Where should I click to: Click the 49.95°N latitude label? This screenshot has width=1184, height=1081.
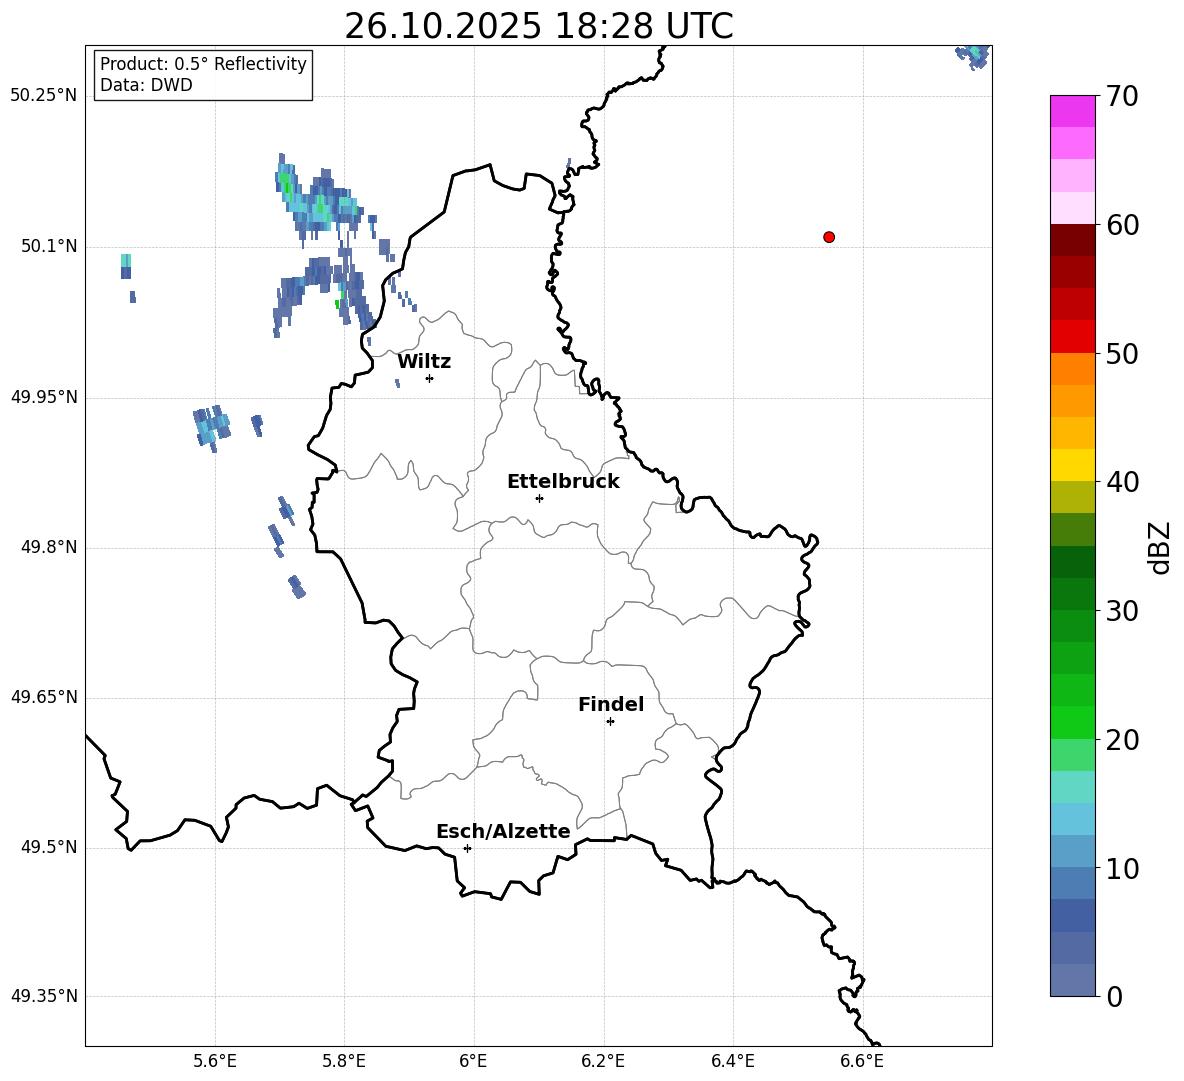tap(44, 396)
